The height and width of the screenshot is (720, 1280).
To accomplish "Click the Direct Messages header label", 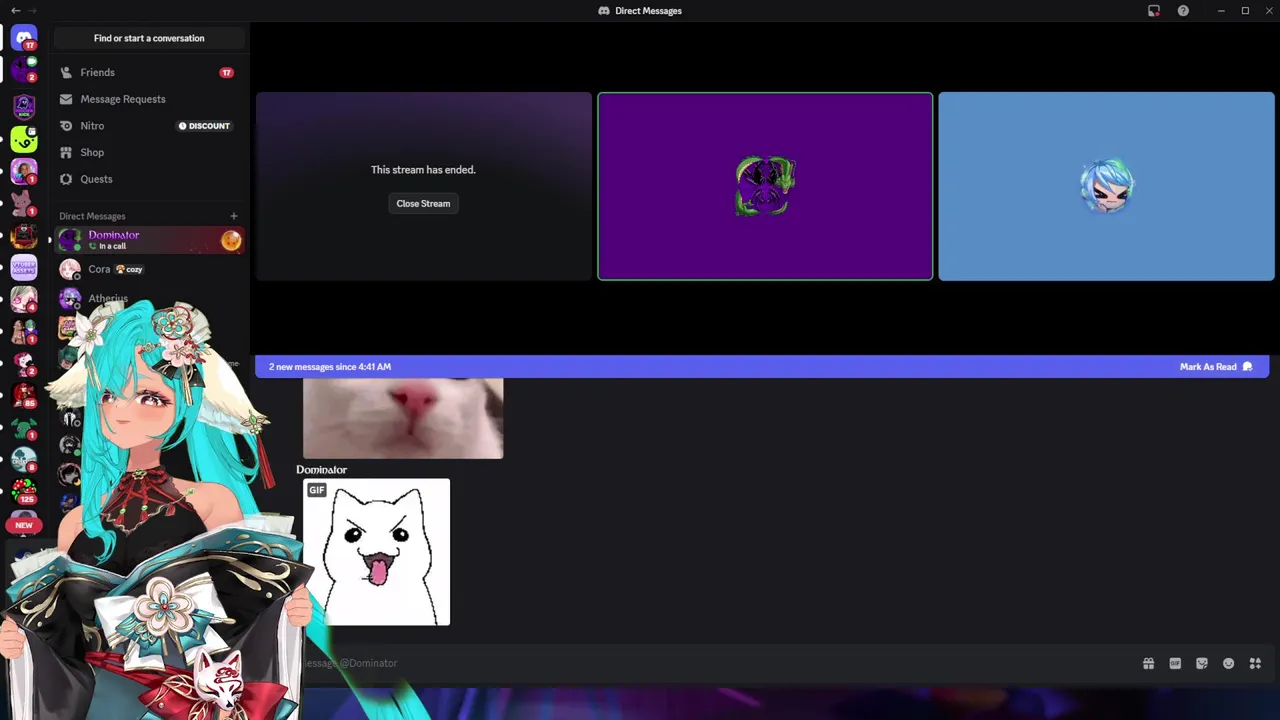I will 92,216.
